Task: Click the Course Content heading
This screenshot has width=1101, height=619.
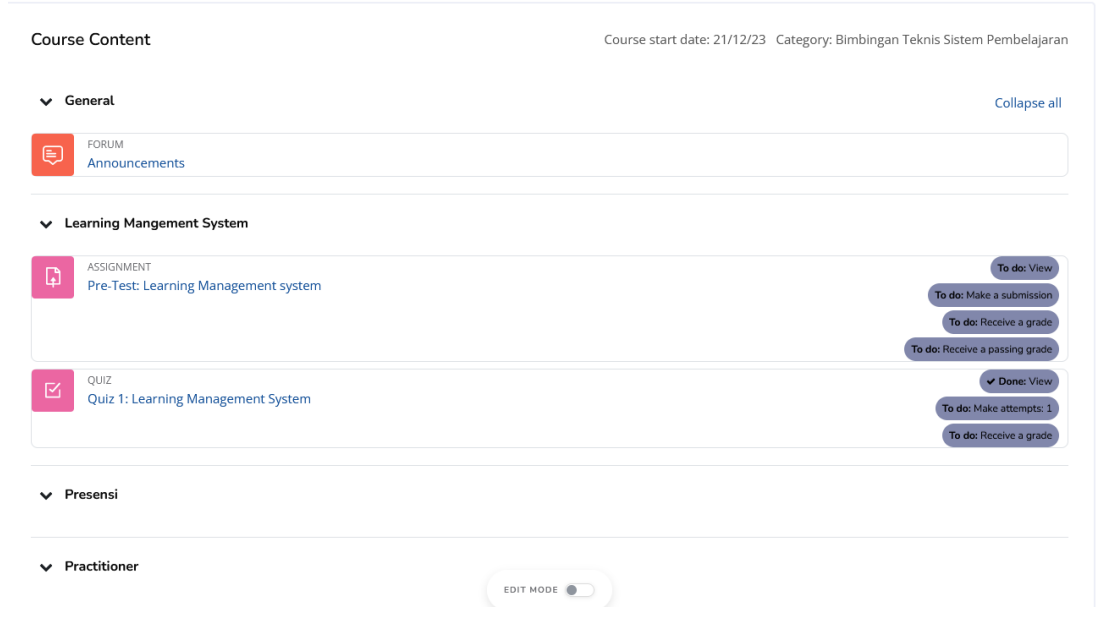Action: [91, 40]
